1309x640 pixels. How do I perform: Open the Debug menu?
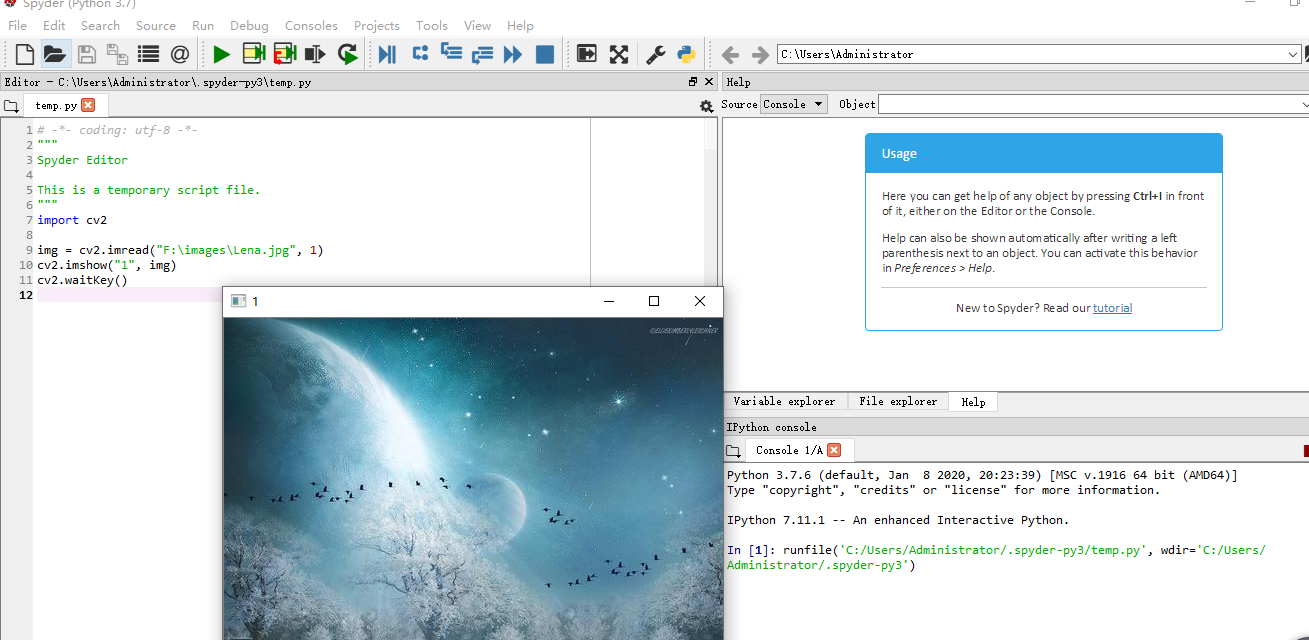[x=249, y=25]
